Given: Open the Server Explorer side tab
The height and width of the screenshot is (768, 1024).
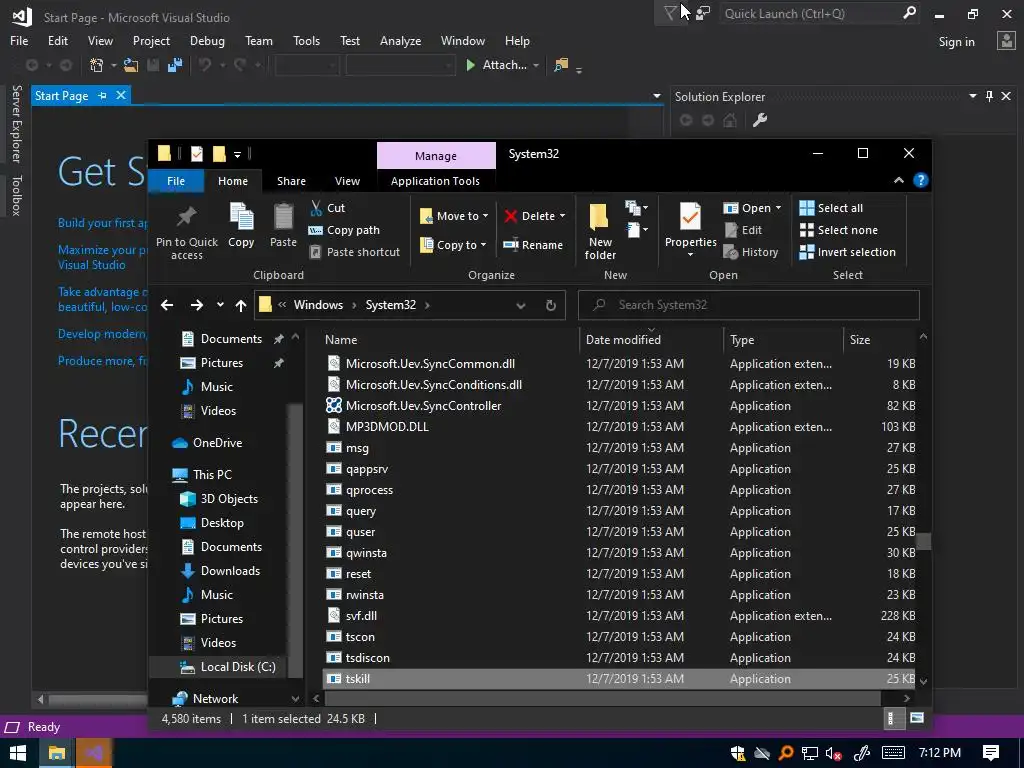Looking at the screenshot, I should (x=16, y=124).
